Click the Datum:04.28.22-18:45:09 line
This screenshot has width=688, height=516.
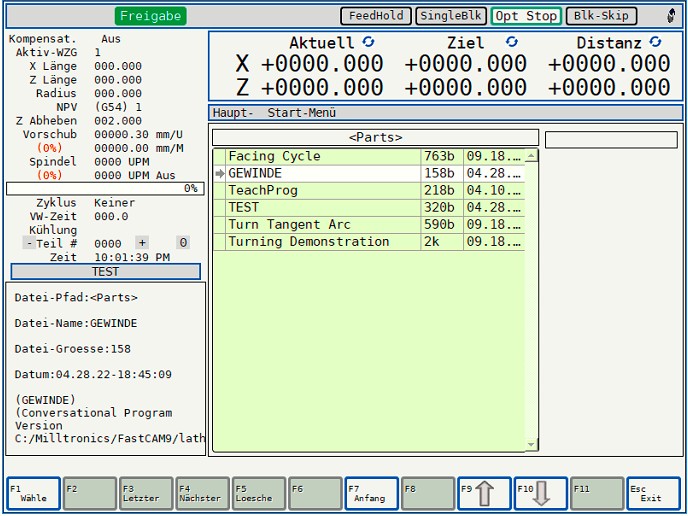pyautogui.click(x=93, y=375)
